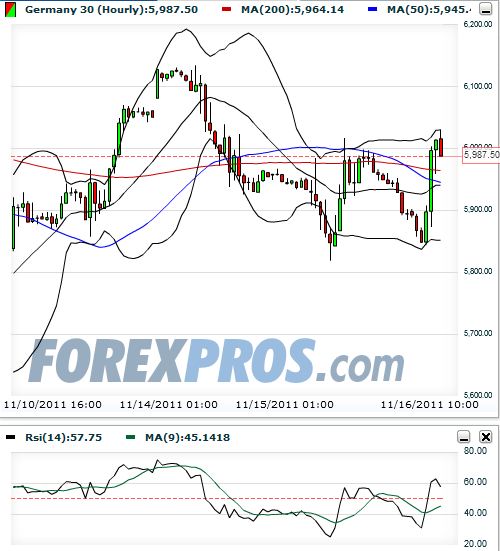The image size is (500, 551).
Task: Select the MA(50) legend label
Action: click(x=429, y=9)
